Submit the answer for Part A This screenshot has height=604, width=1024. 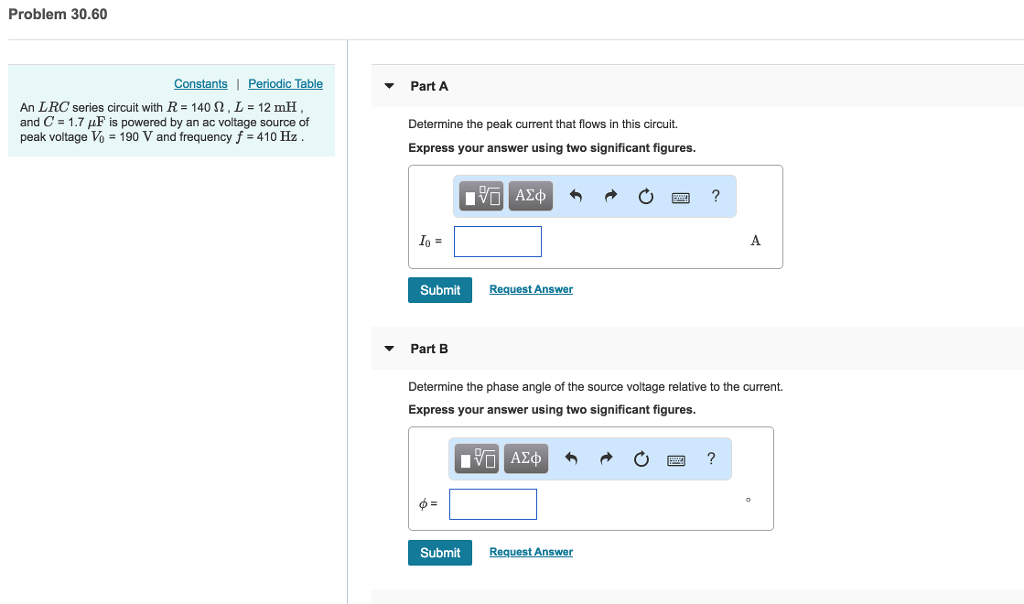click(x=440, y=289)
